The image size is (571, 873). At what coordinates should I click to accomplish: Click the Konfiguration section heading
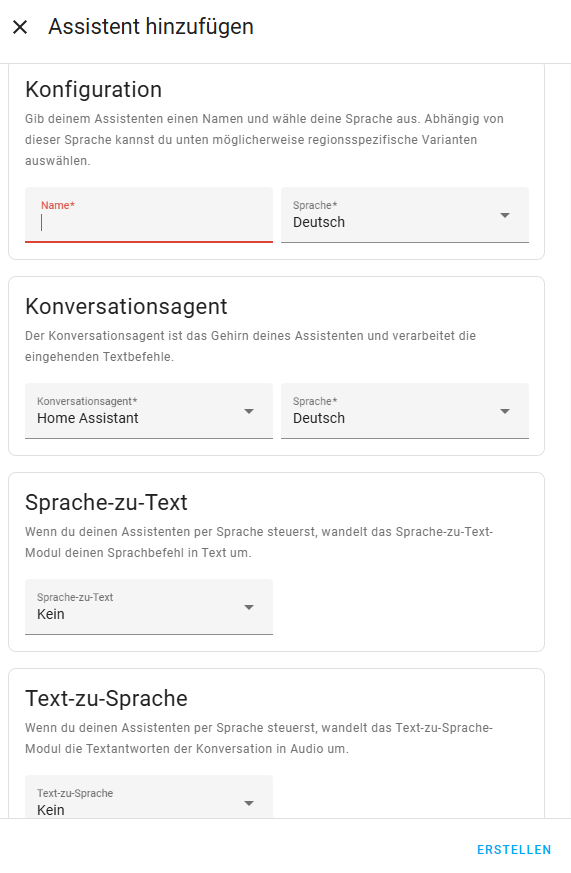point(93,90)
